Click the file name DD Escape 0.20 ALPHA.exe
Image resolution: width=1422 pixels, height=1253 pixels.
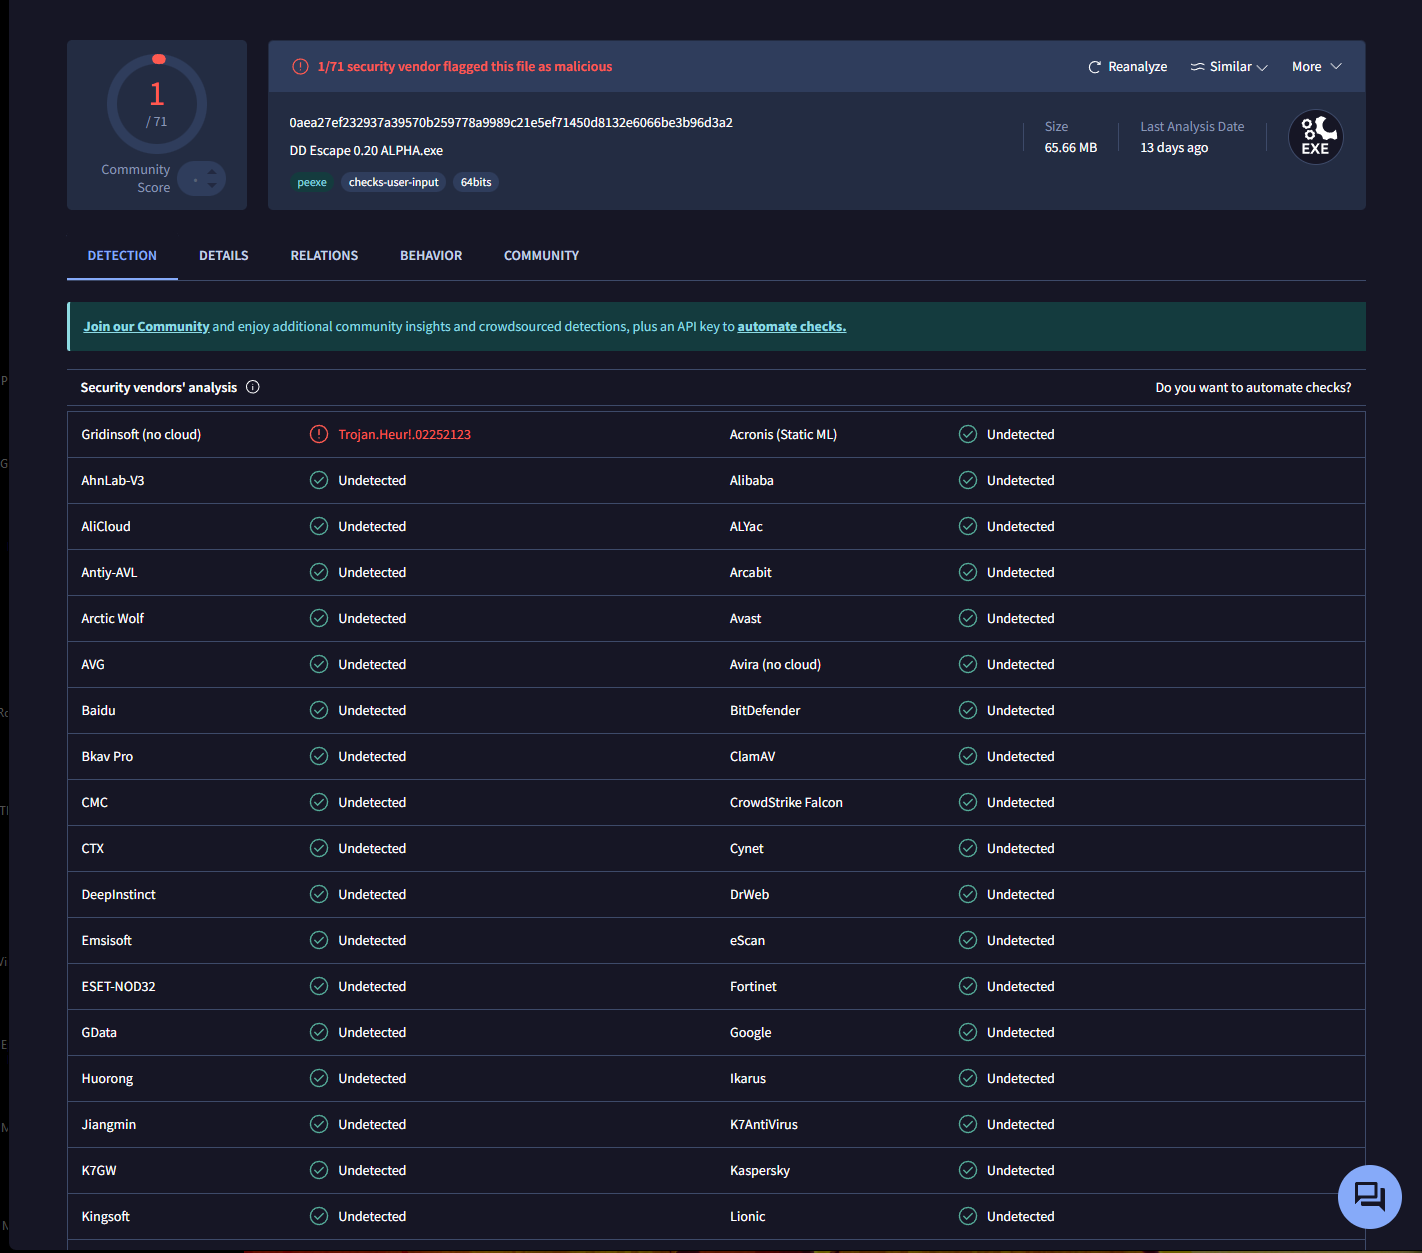pyautogui.click(x=366, y=151)
